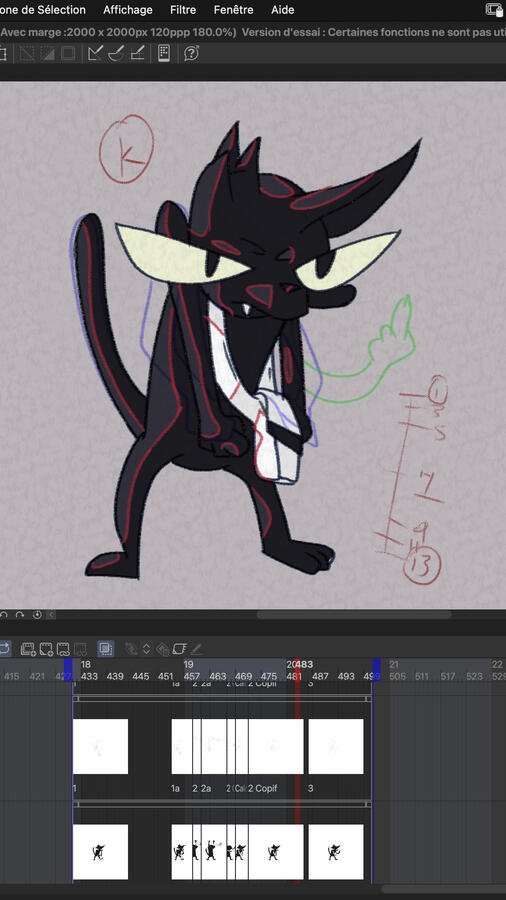Click the small left arrow beside rotation controls
This screenshot has height=900, width=506.
50,615
